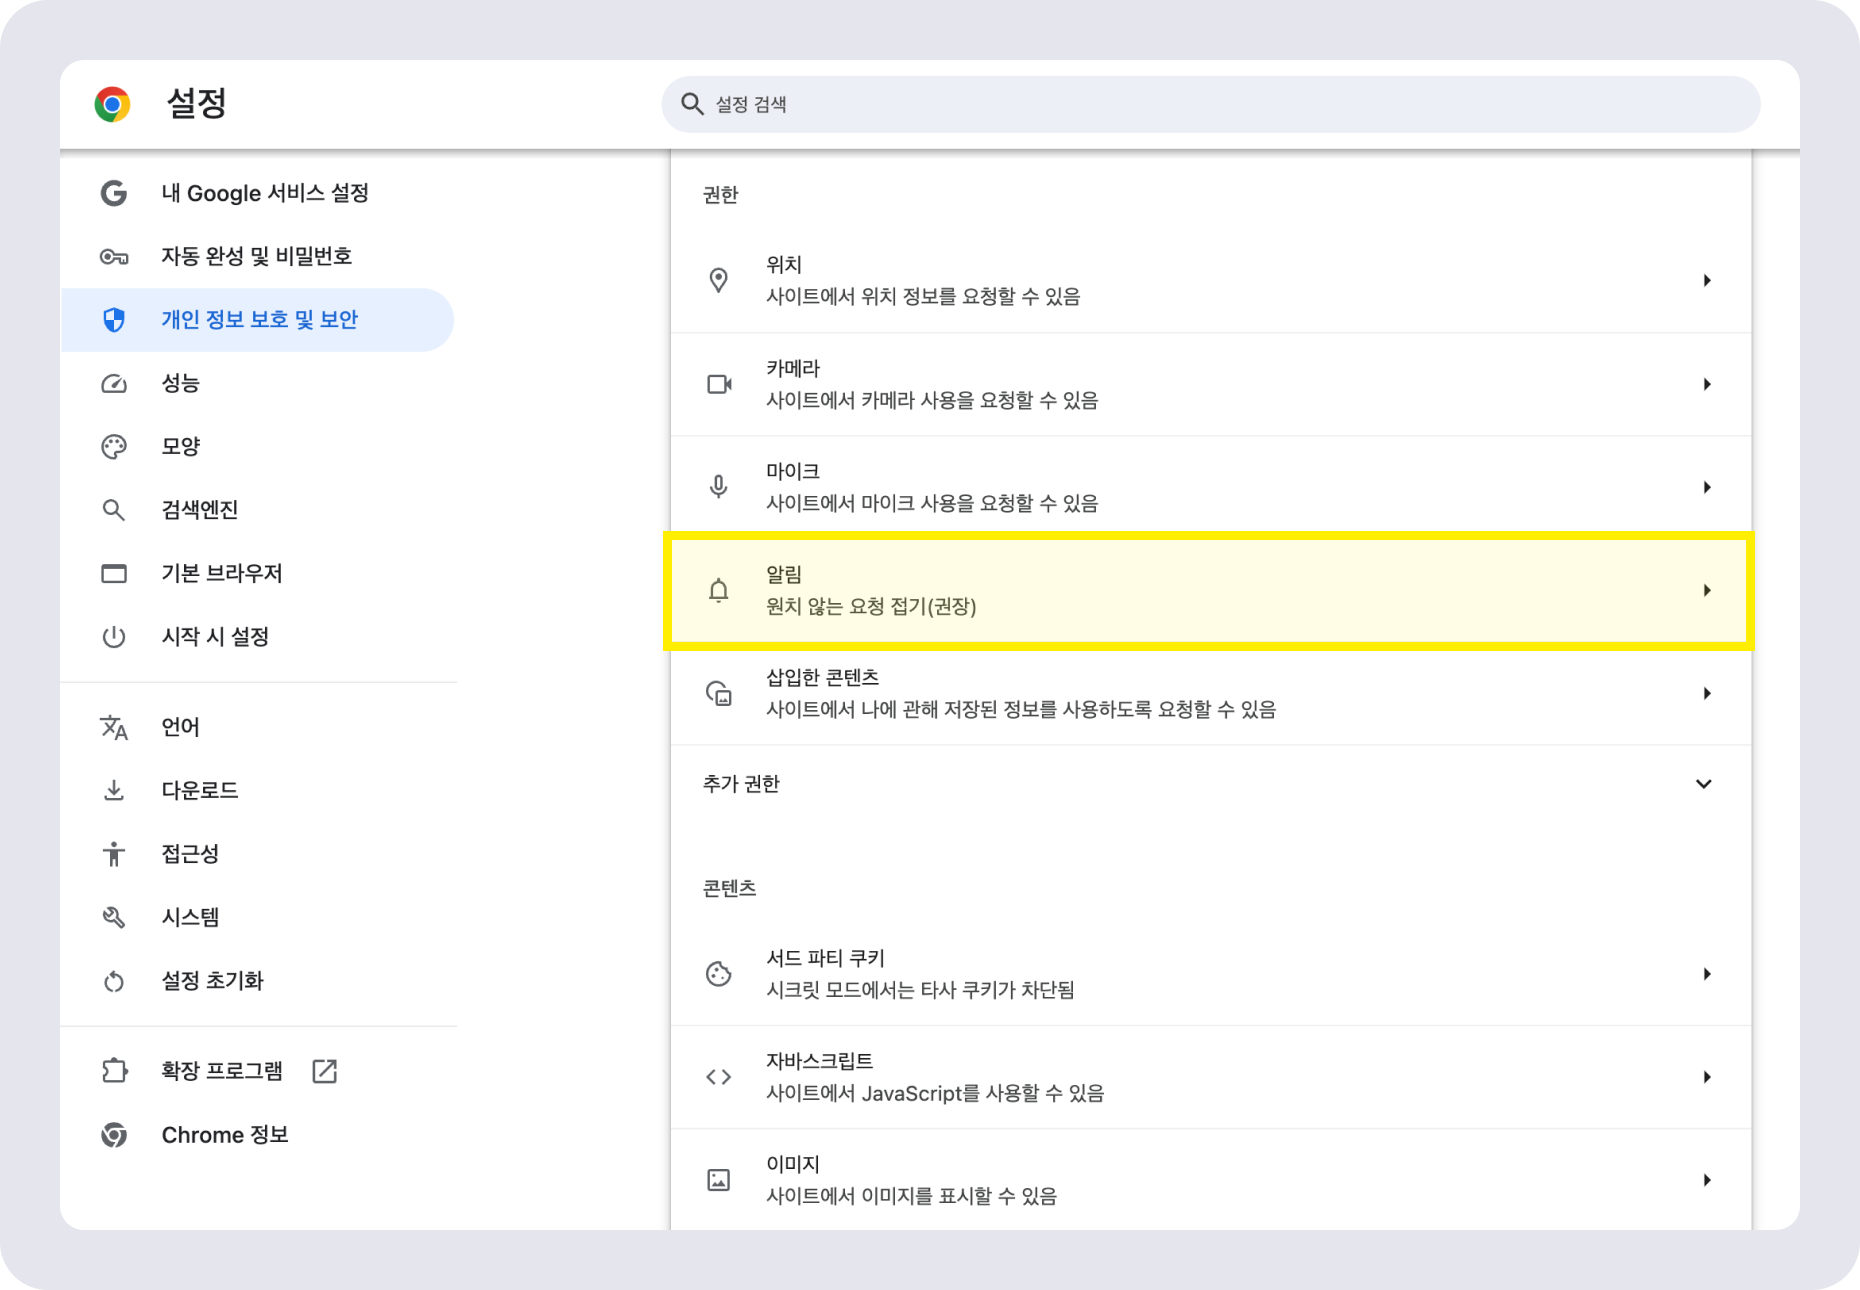Screen dimensions: 1860x1290
Task: Click the camera icon for 카메라
Action: (719, 384)
